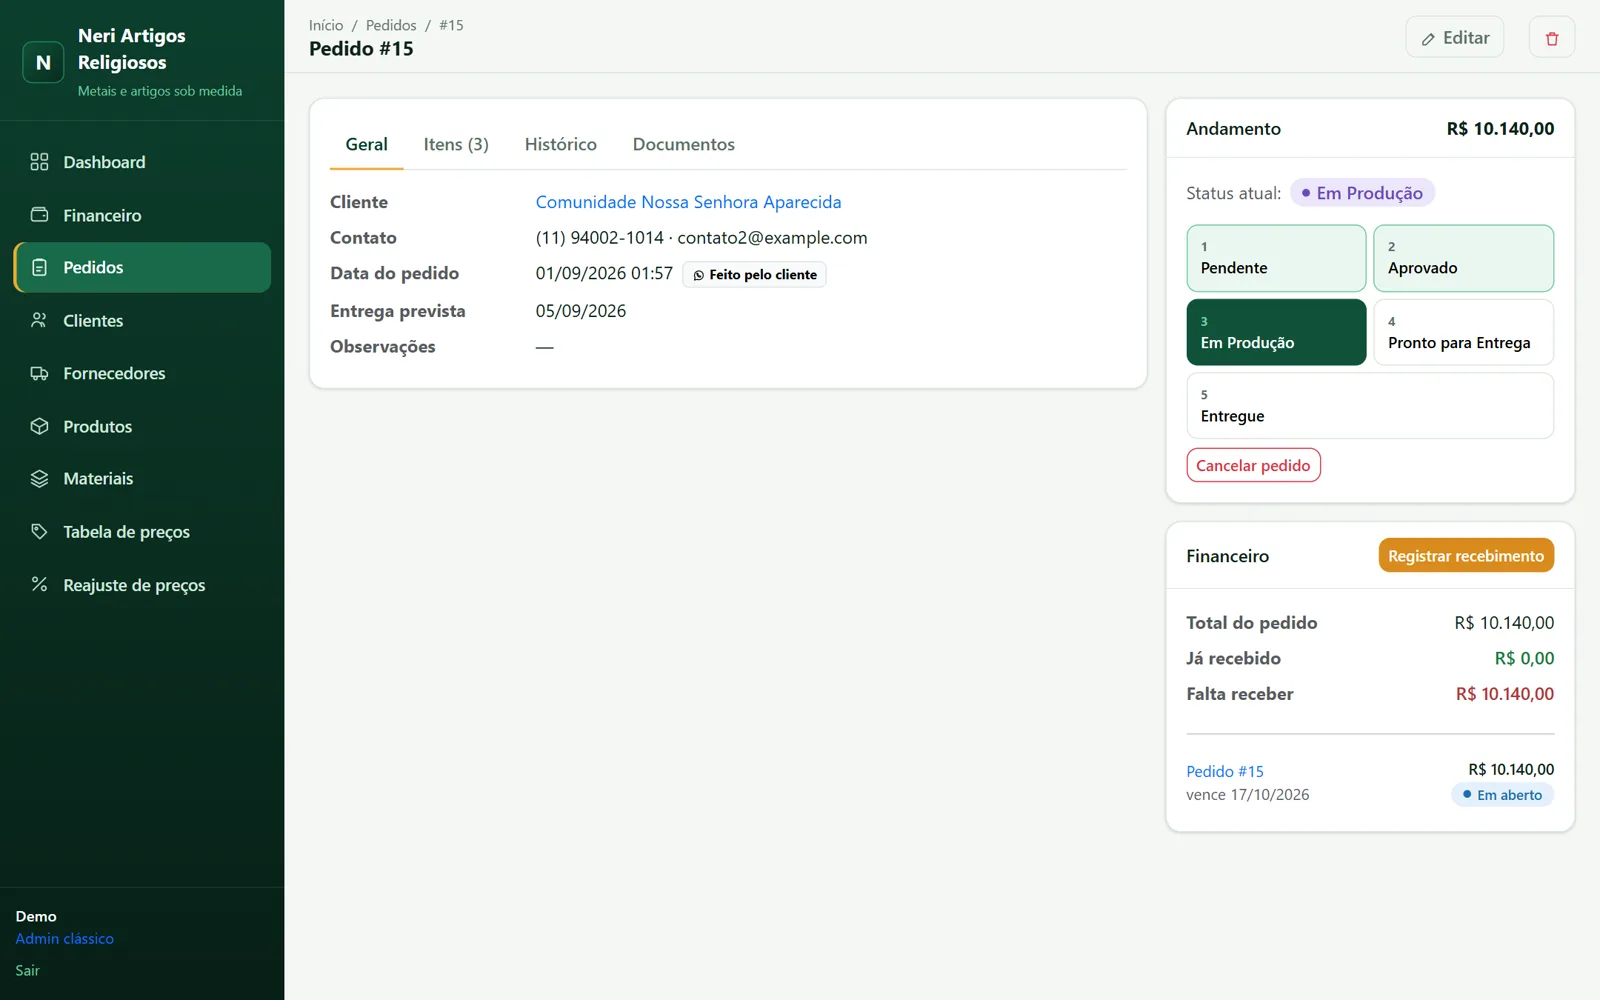This screenshot has width=1600, height=1000.
Task: Click the Já recebido value R$ 0,00
Action: [x=1524, y=658]
